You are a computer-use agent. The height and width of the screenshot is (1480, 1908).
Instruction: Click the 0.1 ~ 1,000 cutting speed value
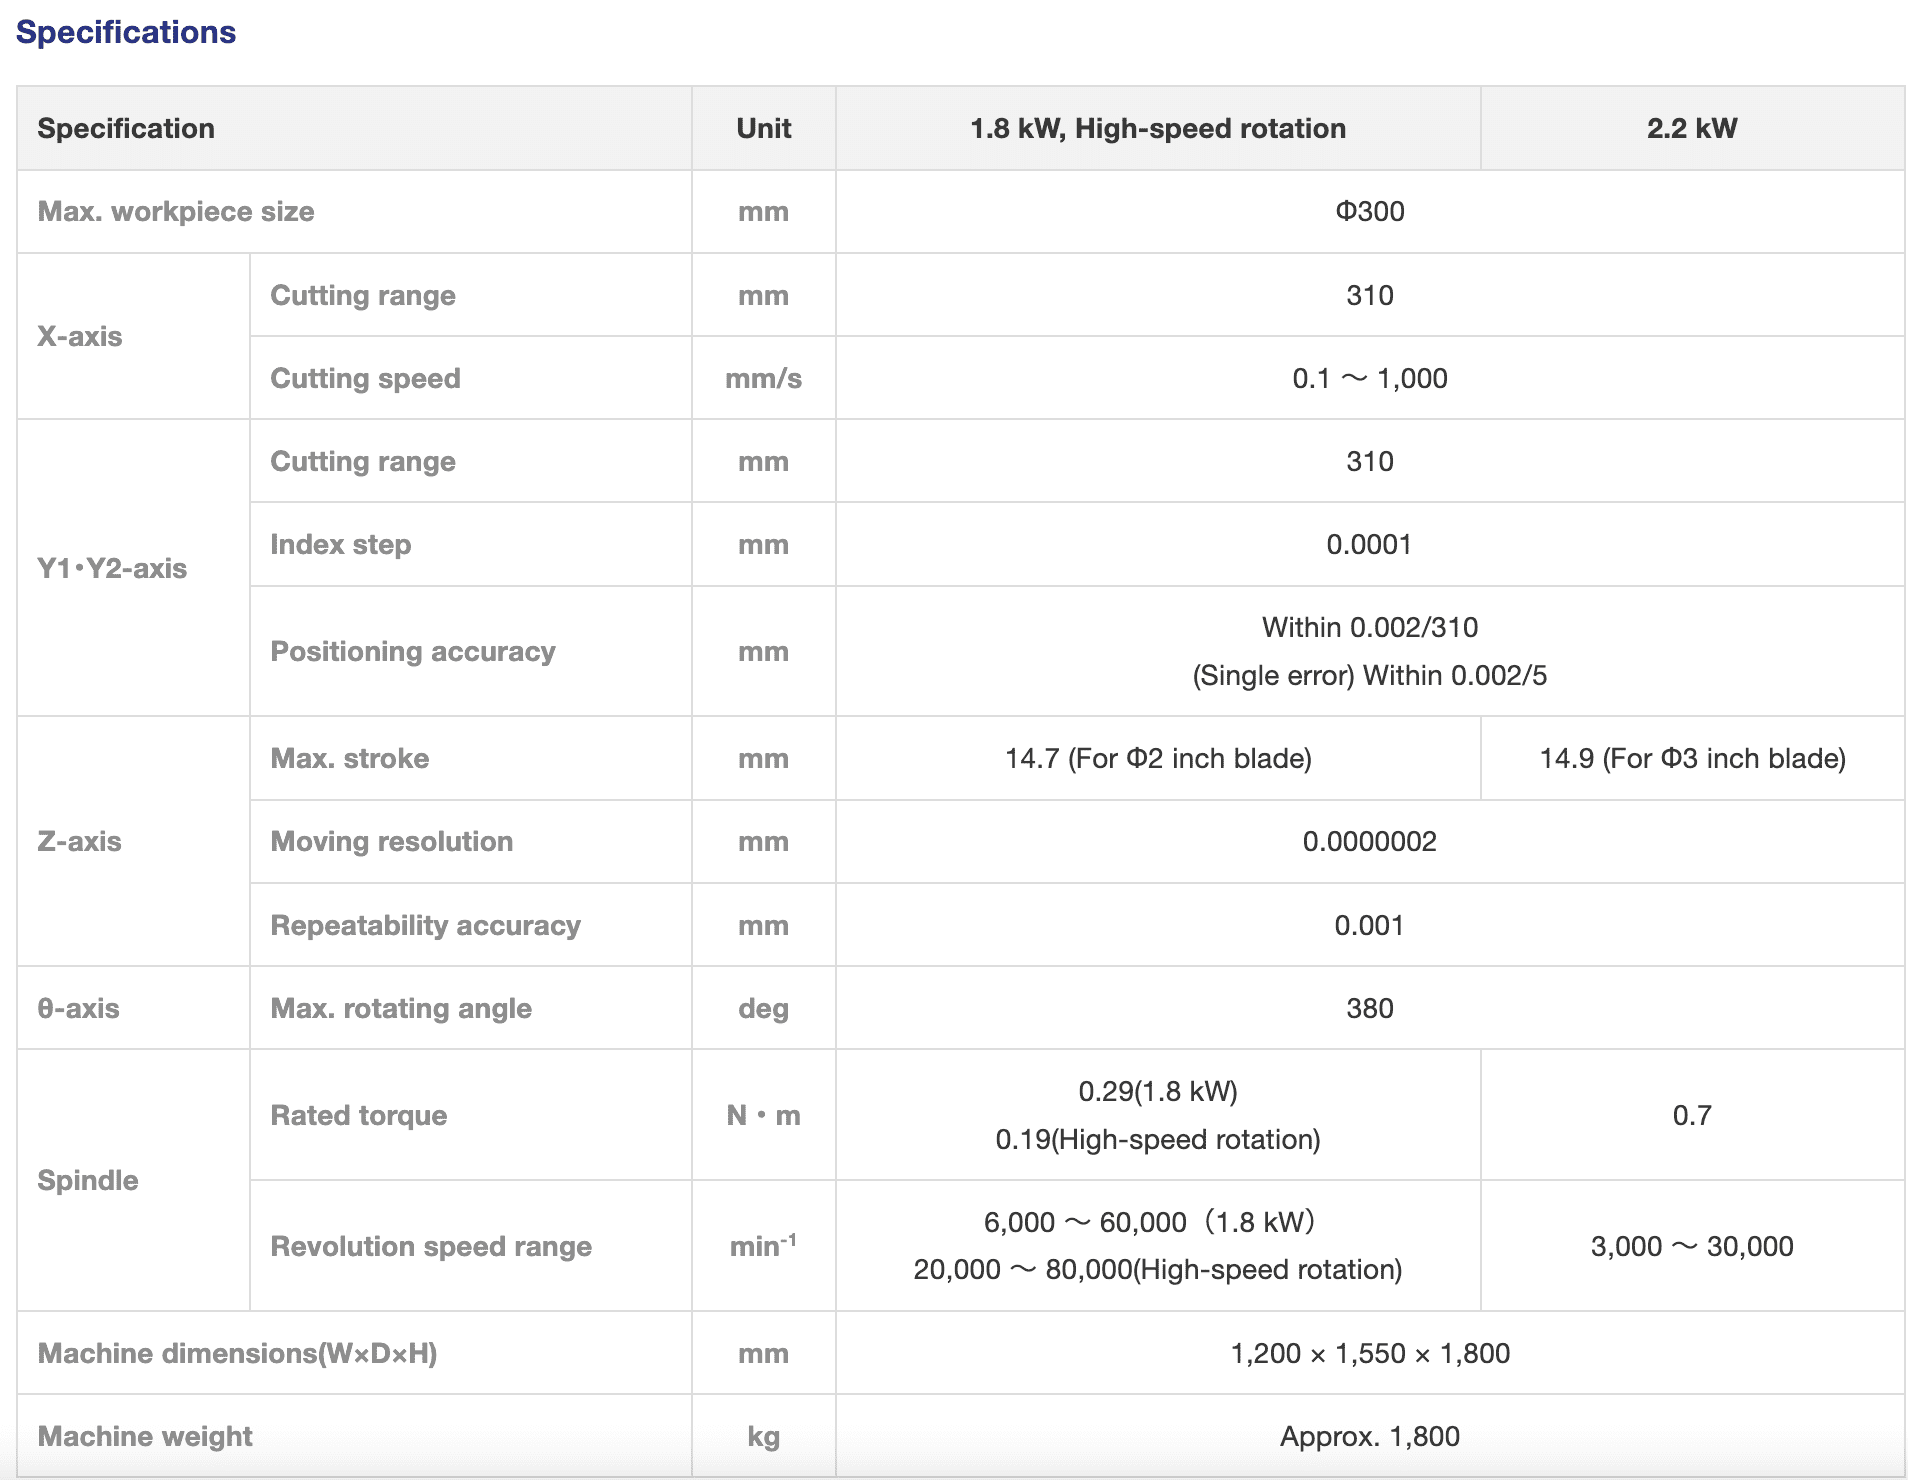[1369, 378]
